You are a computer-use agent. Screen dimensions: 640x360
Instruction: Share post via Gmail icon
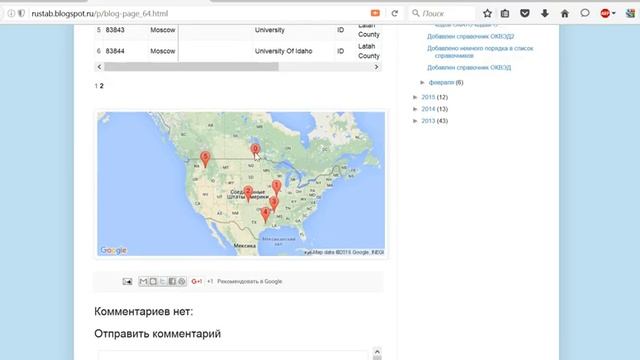[x=143, y=281]
